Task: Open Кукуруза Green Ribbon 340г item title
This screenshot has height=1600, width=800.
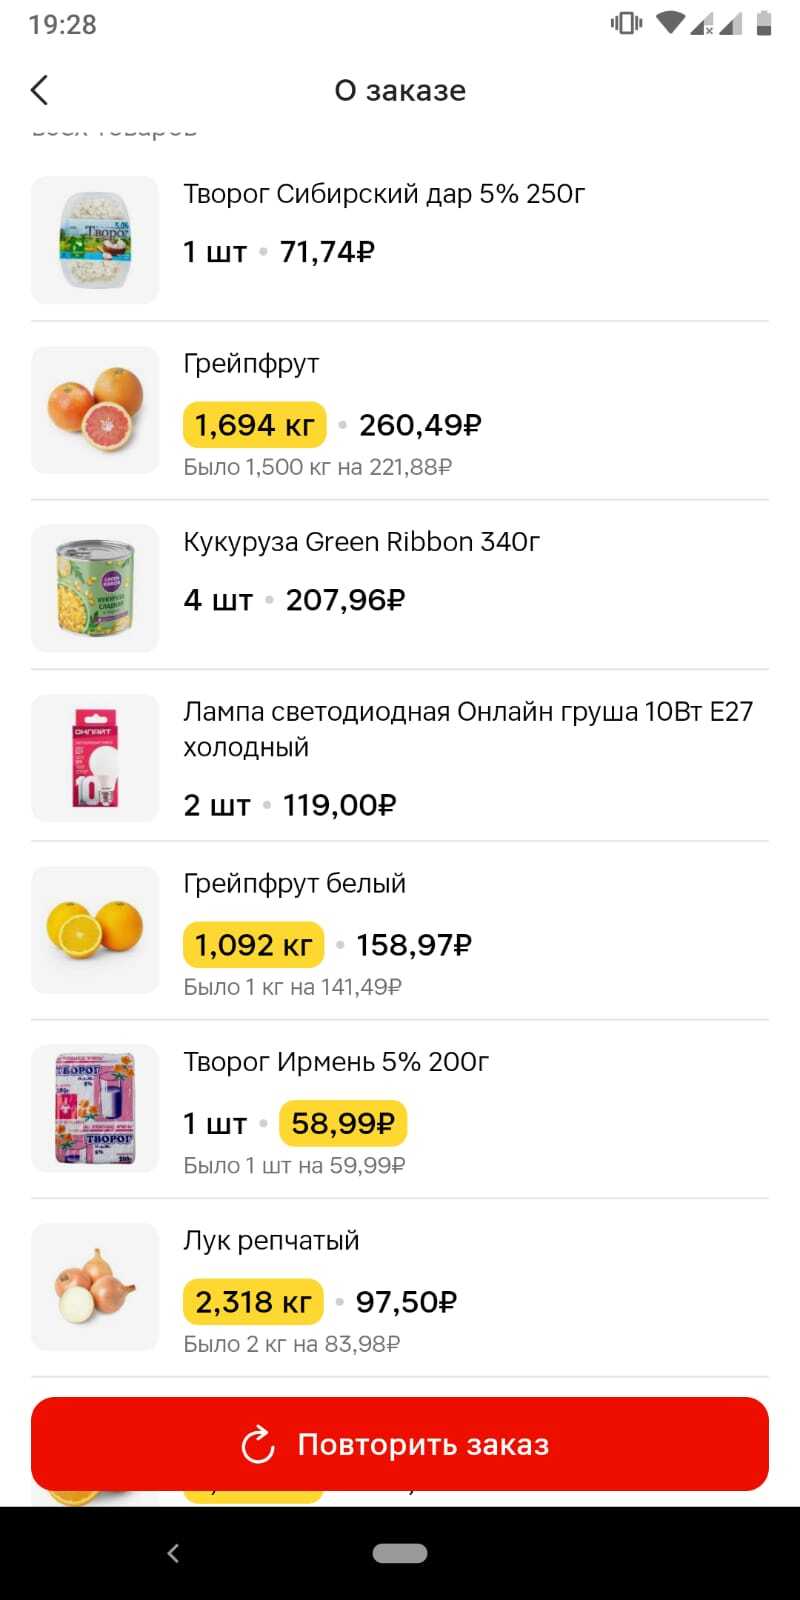Action: (x=361, y=542)
